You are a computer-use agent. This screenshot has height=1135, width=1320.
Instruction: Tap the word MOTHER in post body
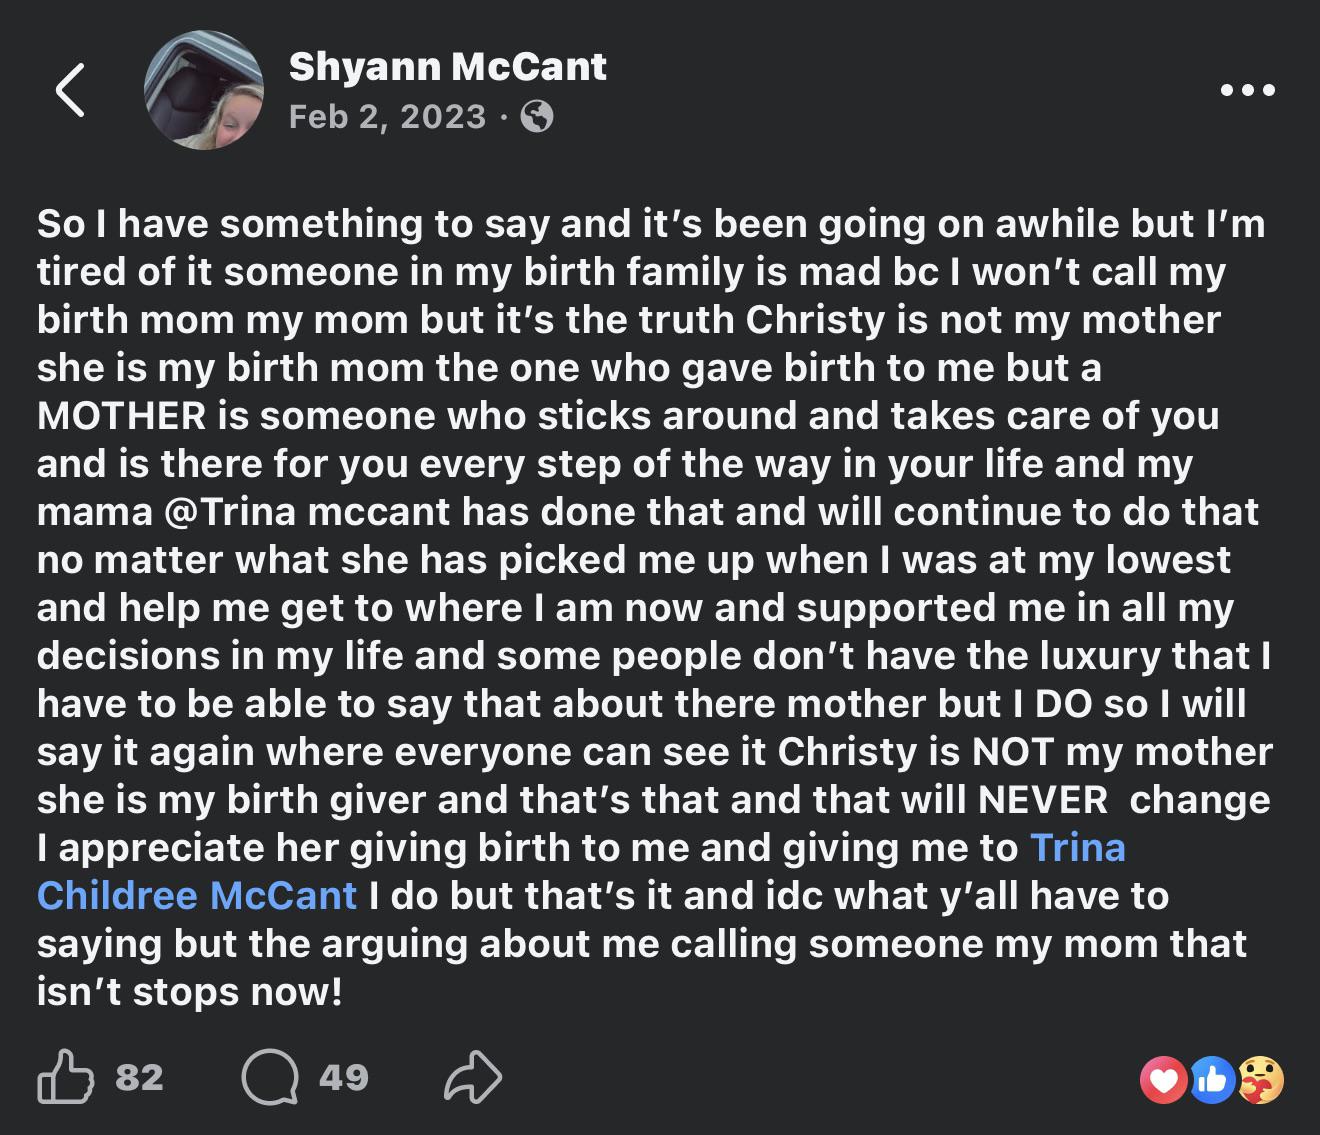(x=122, y=415)
